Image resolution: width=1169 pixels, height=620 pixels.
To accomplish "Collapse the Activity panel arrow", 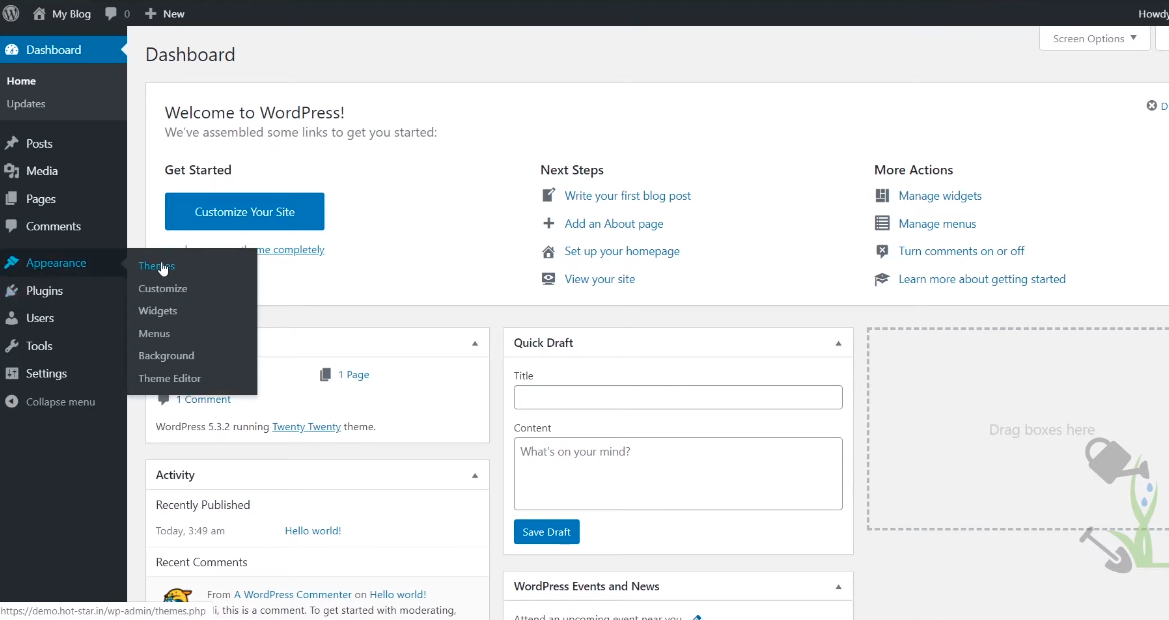I will click(474, 475).
